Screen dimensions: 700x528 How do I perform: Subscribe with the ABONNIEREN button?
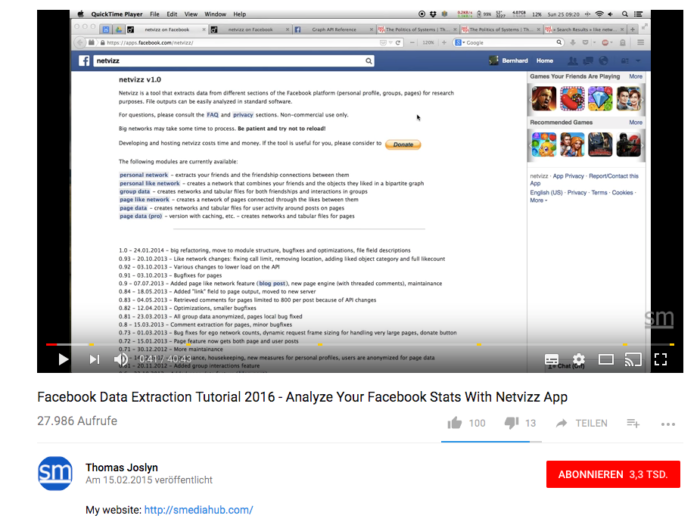[613, 474]
